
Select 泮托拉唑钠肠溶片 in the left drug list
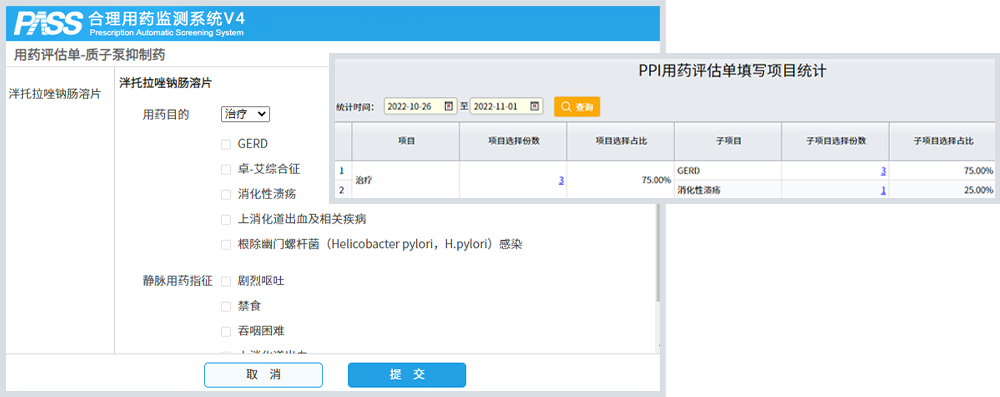(54, 94)
